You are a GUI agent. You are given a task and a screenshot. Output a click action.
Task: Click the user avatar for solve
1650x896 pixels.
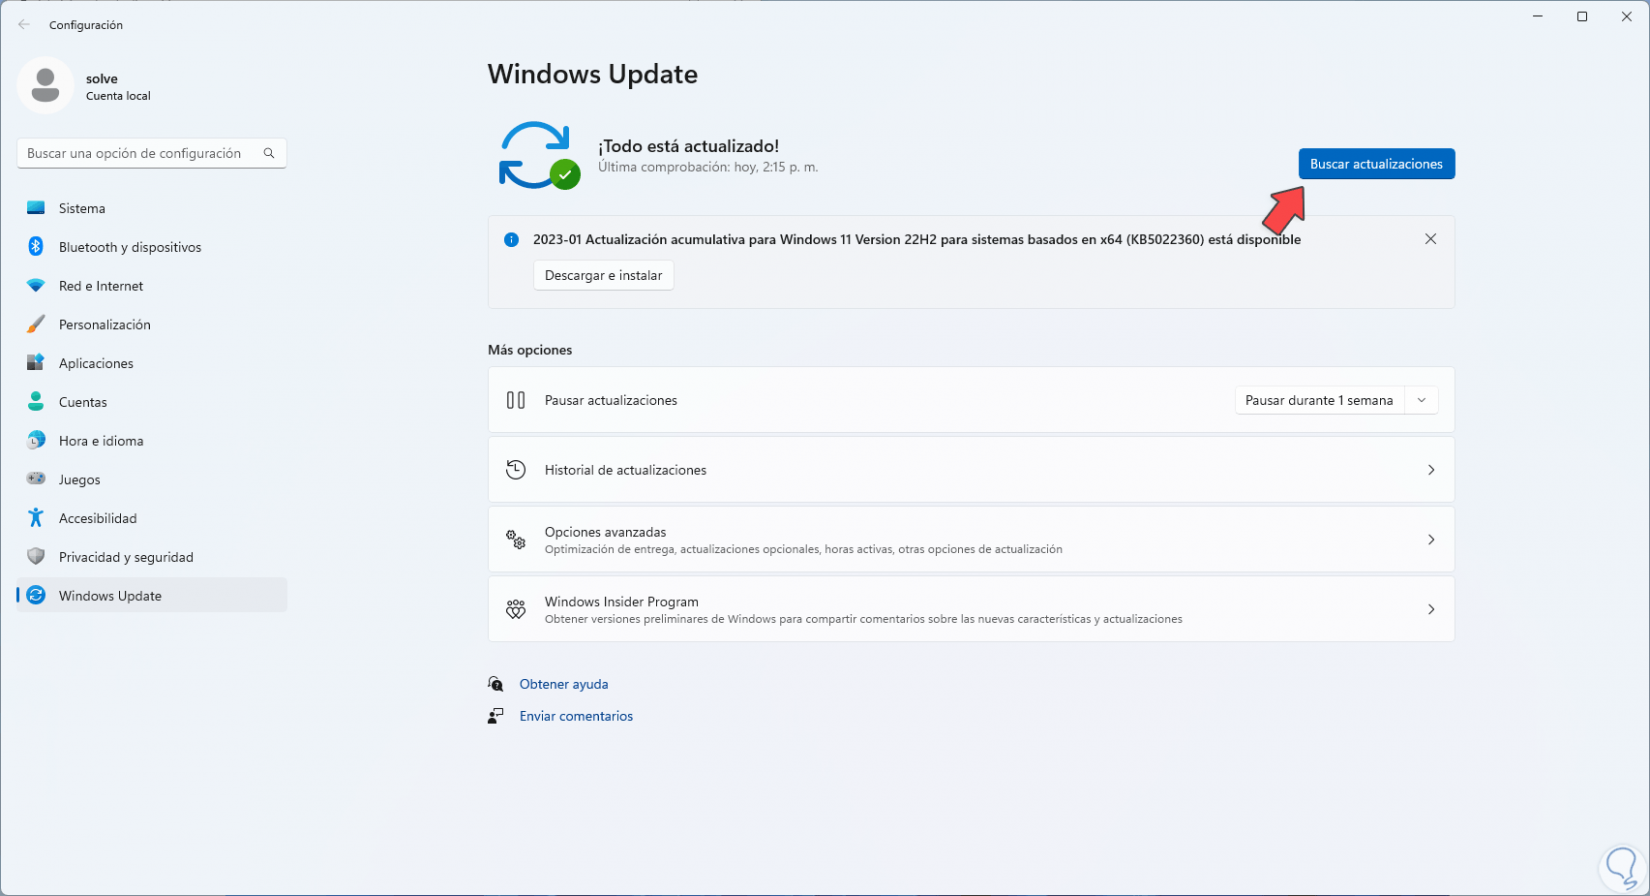45,85
